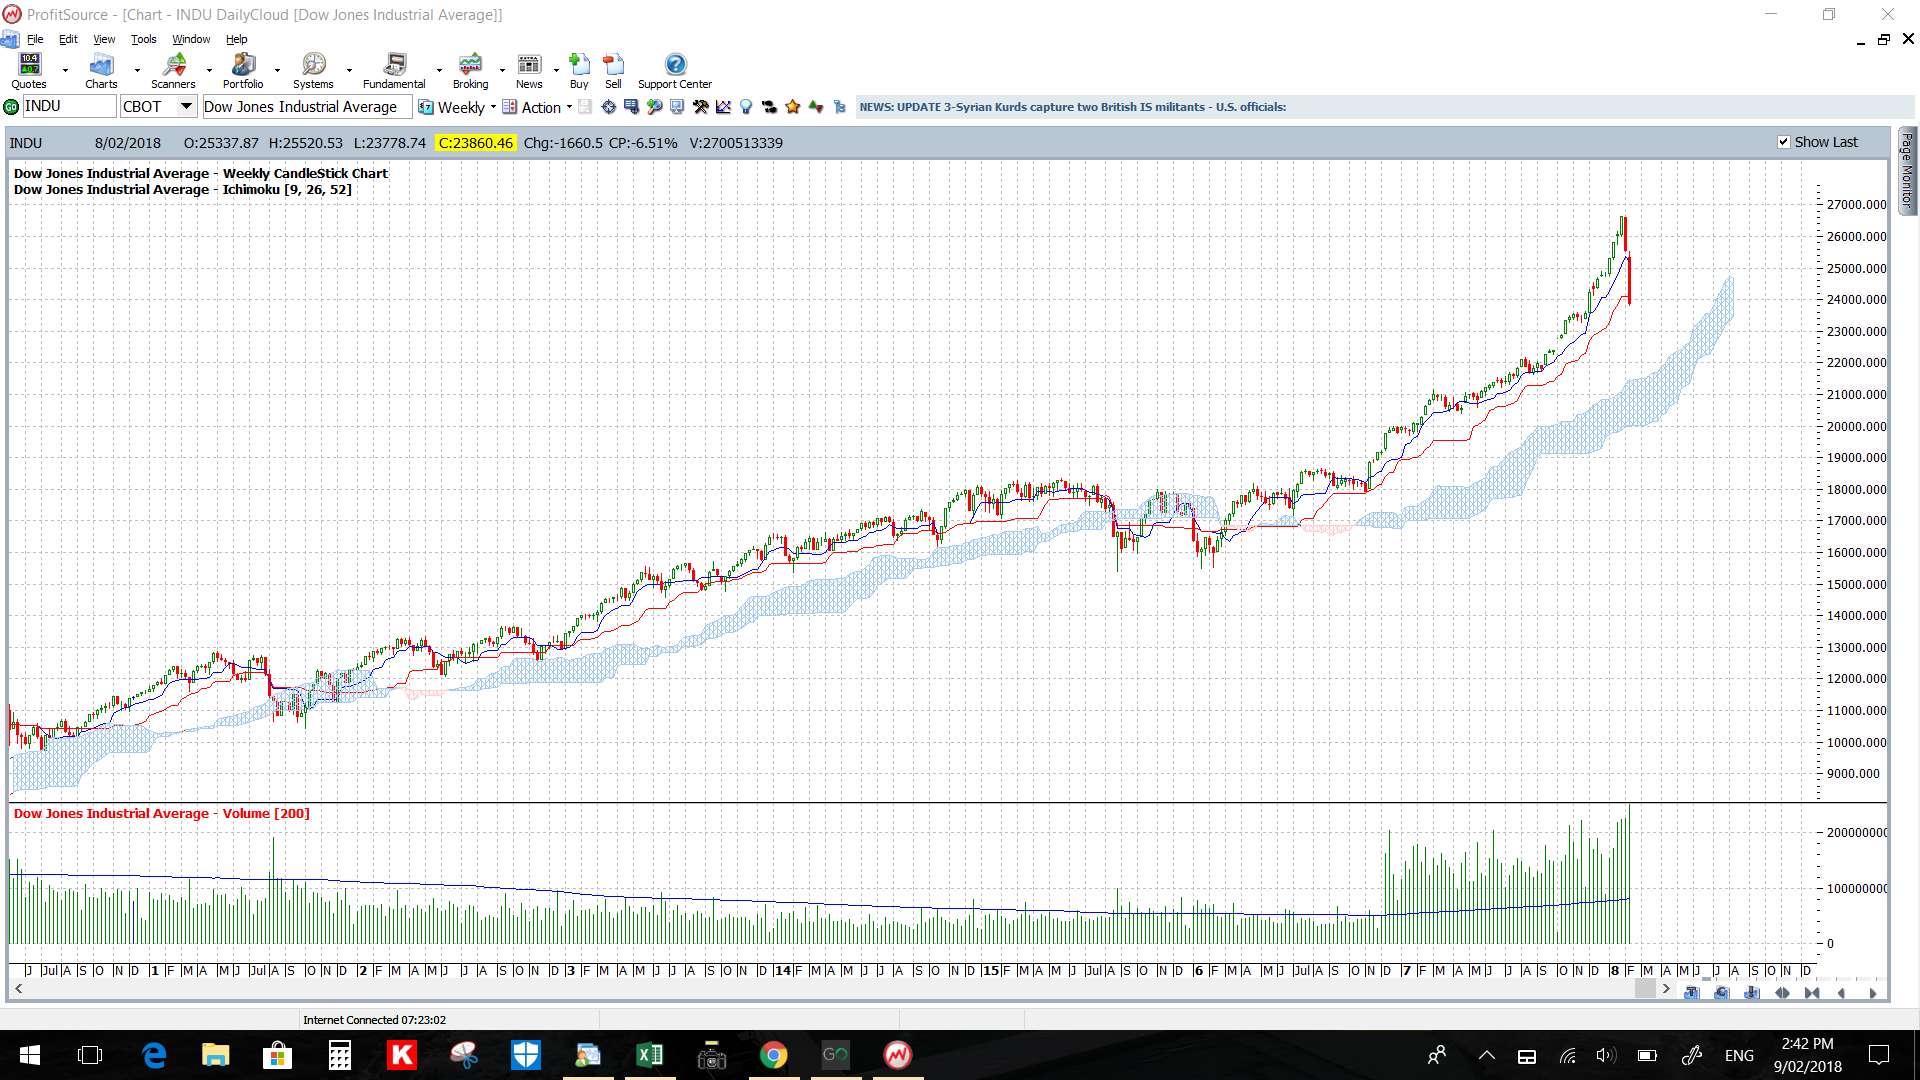
Task: Click the chart scrollbar left arrow
Action: [18, 989]
